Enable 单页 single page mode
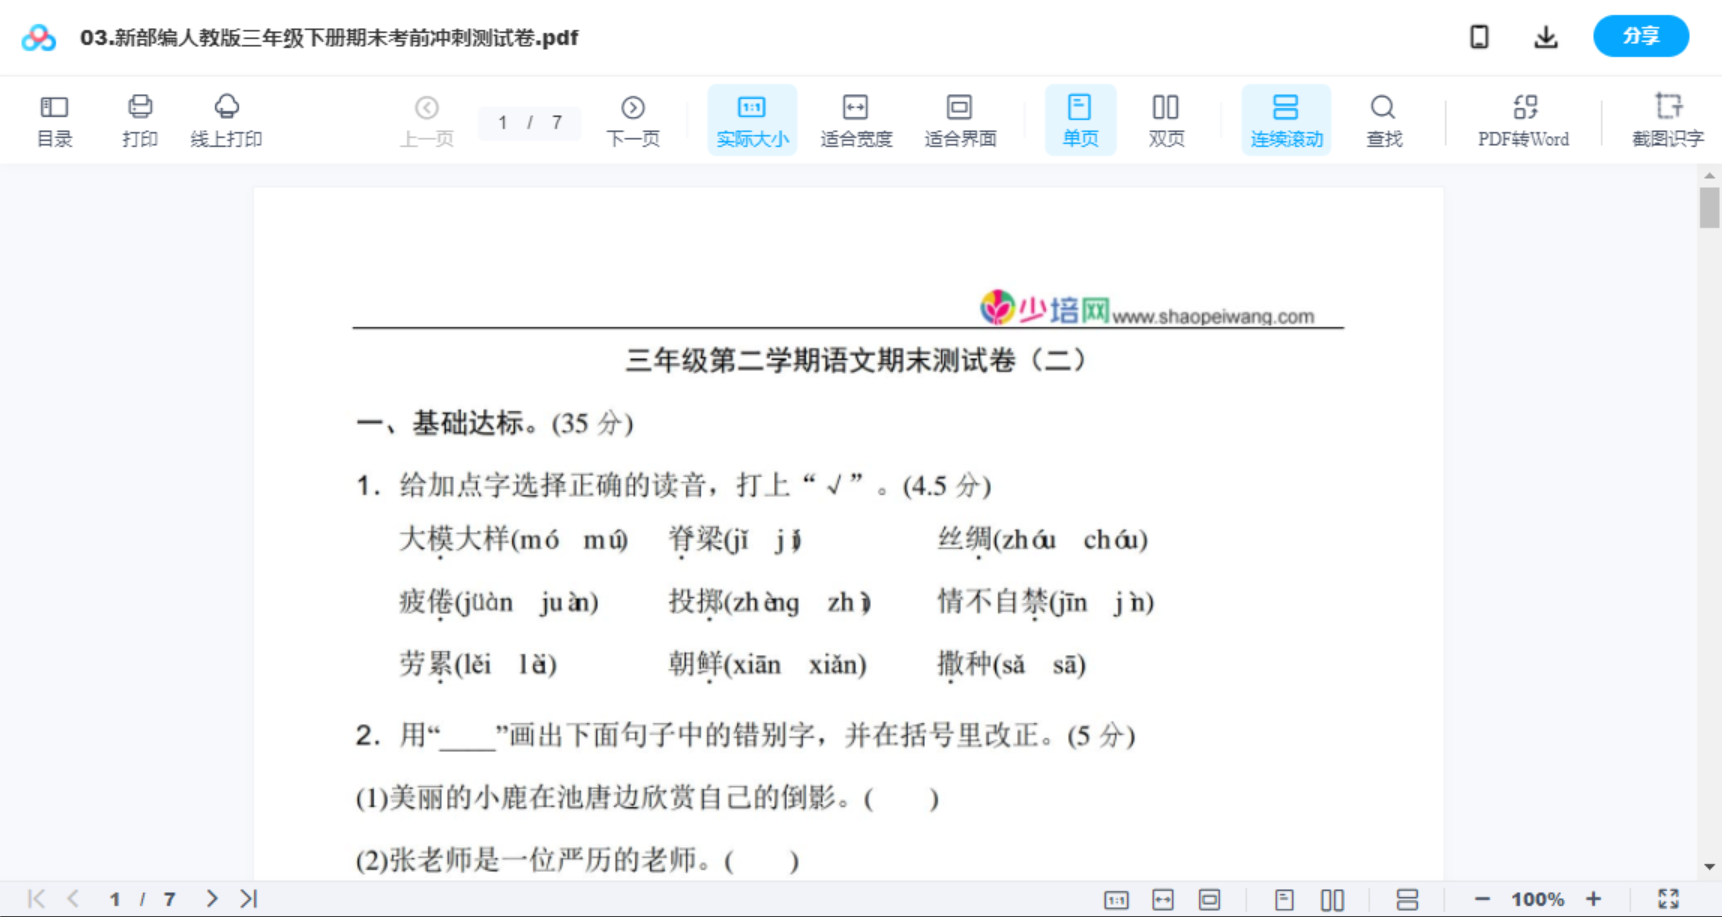The height and width of the screenshot is (917, 1722). click(1080, 119)
